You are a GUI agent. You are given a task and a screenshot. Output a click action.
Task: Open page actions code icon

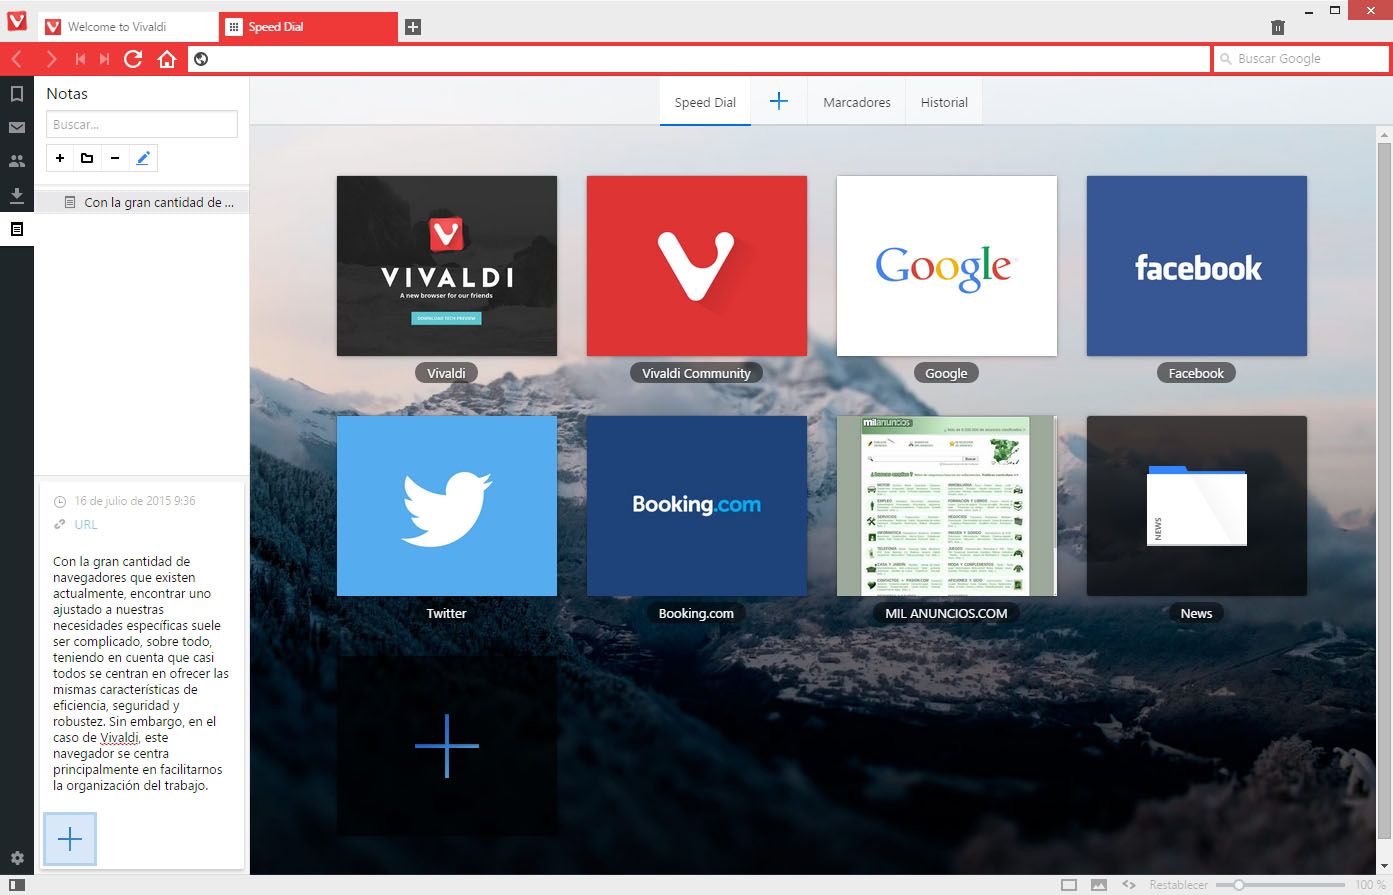pos(1129,885)
